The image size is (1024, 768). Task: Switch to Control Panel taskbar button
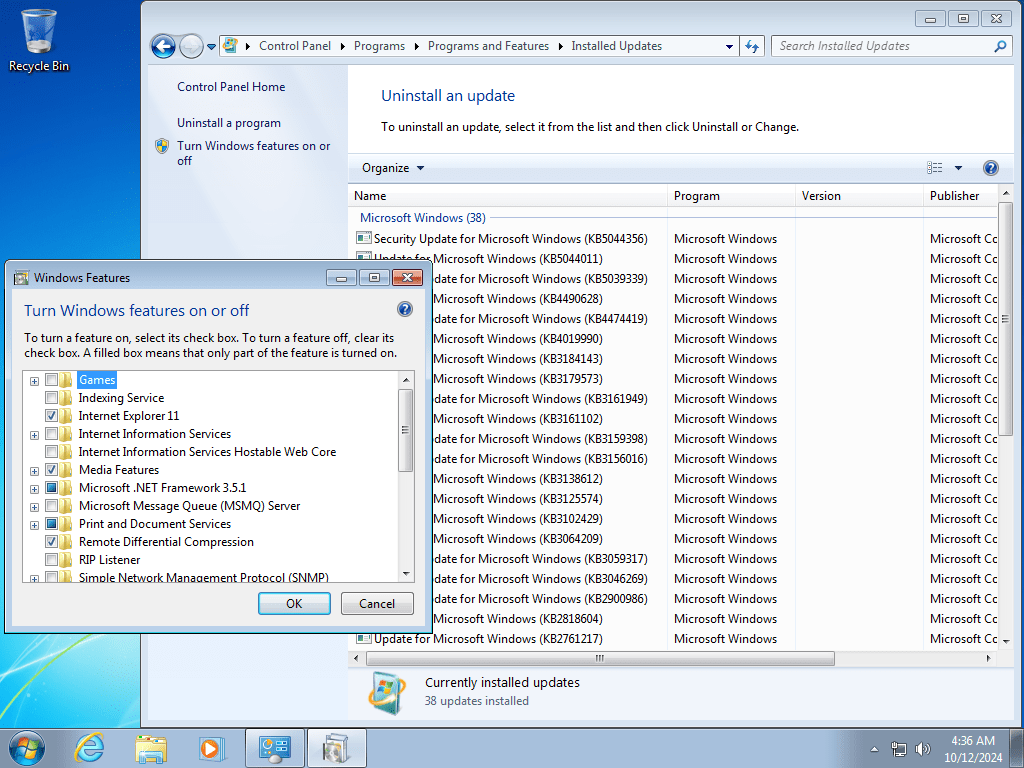275,748
